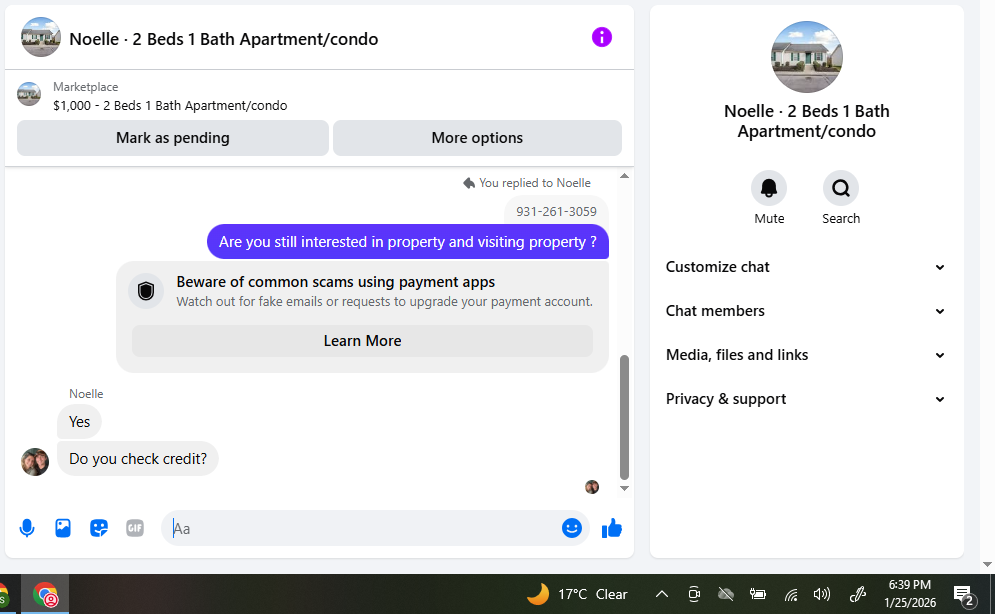Expand the Customize chat section

tap(806, 267)
